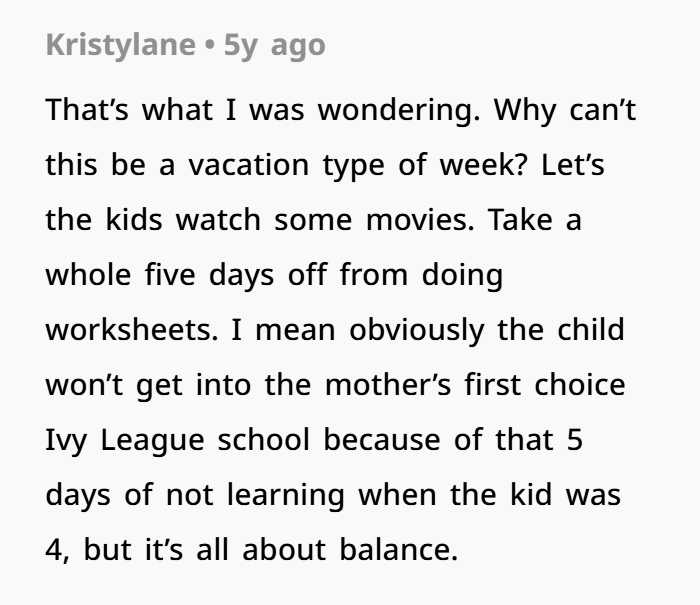700x605 pixels.
Task: Select the word movies in the comment
Action: [x=420, y=220]
